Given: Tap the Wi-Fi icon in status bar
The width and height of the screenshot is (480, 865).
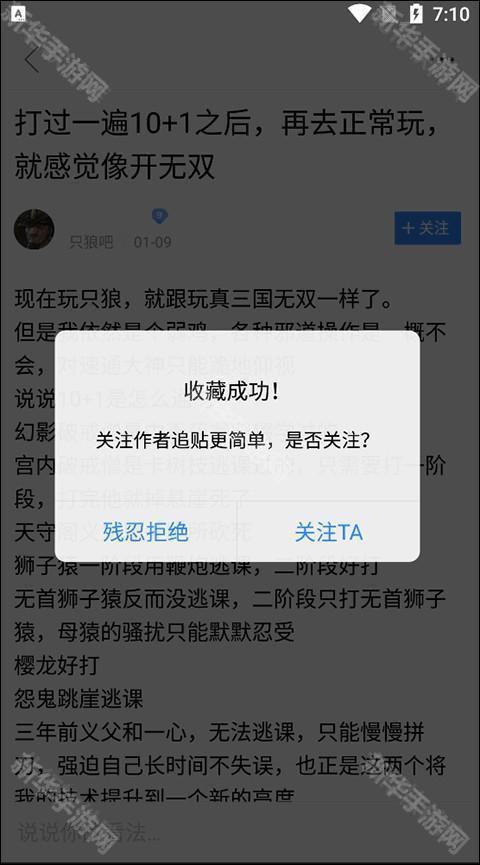Looking at the screenshot, I should (x=359, y=13).
